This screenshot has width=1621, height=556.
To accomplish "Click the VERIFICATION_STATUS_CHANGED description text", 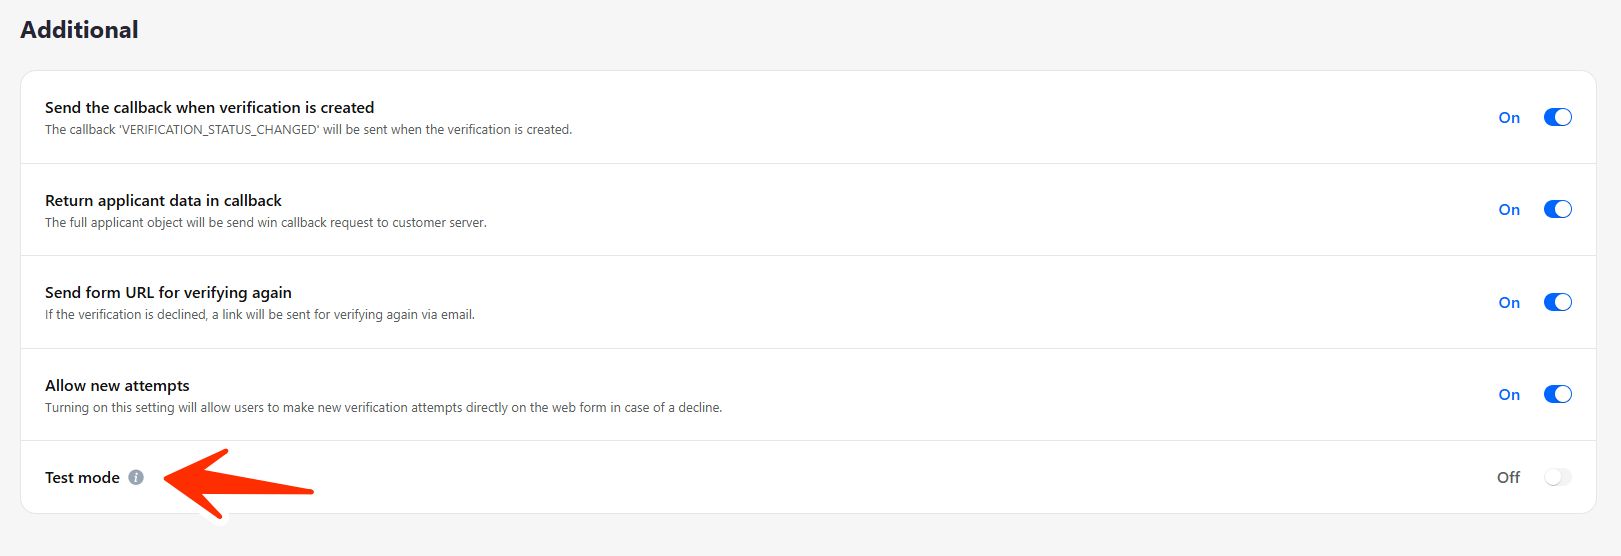I will tap(308, 130).
